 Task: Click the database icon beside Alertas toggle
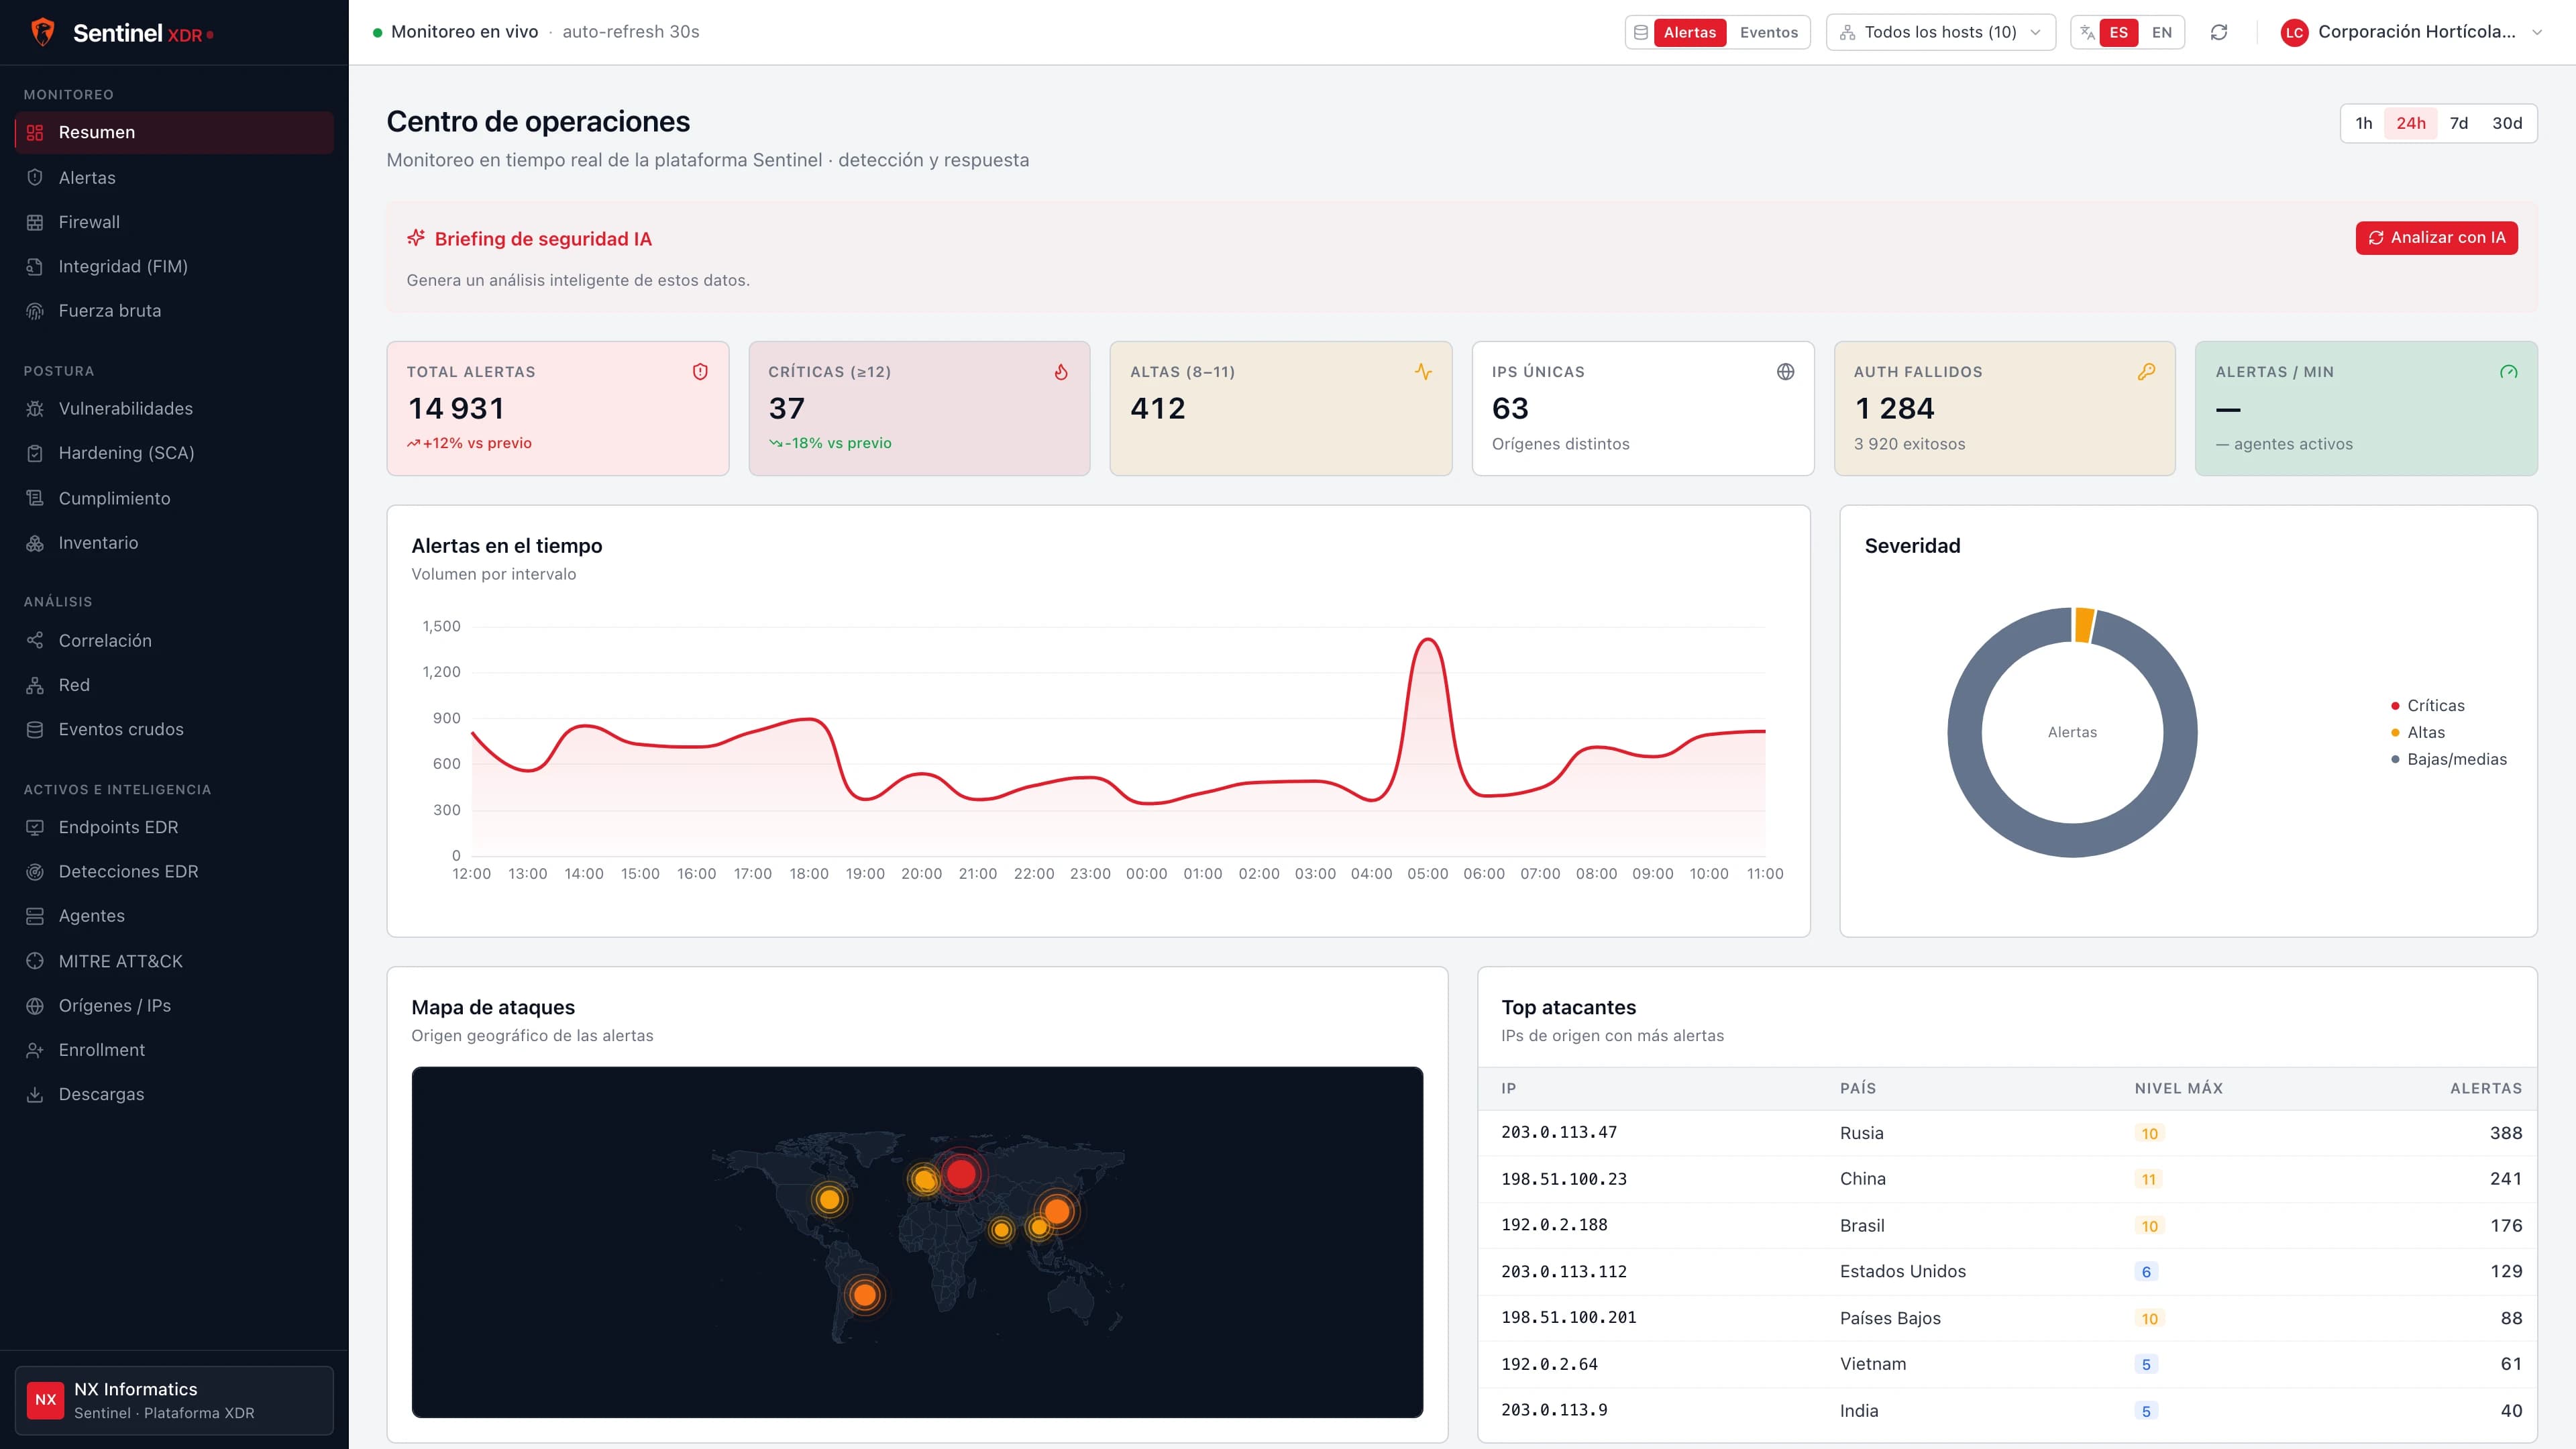(1641, 32)
